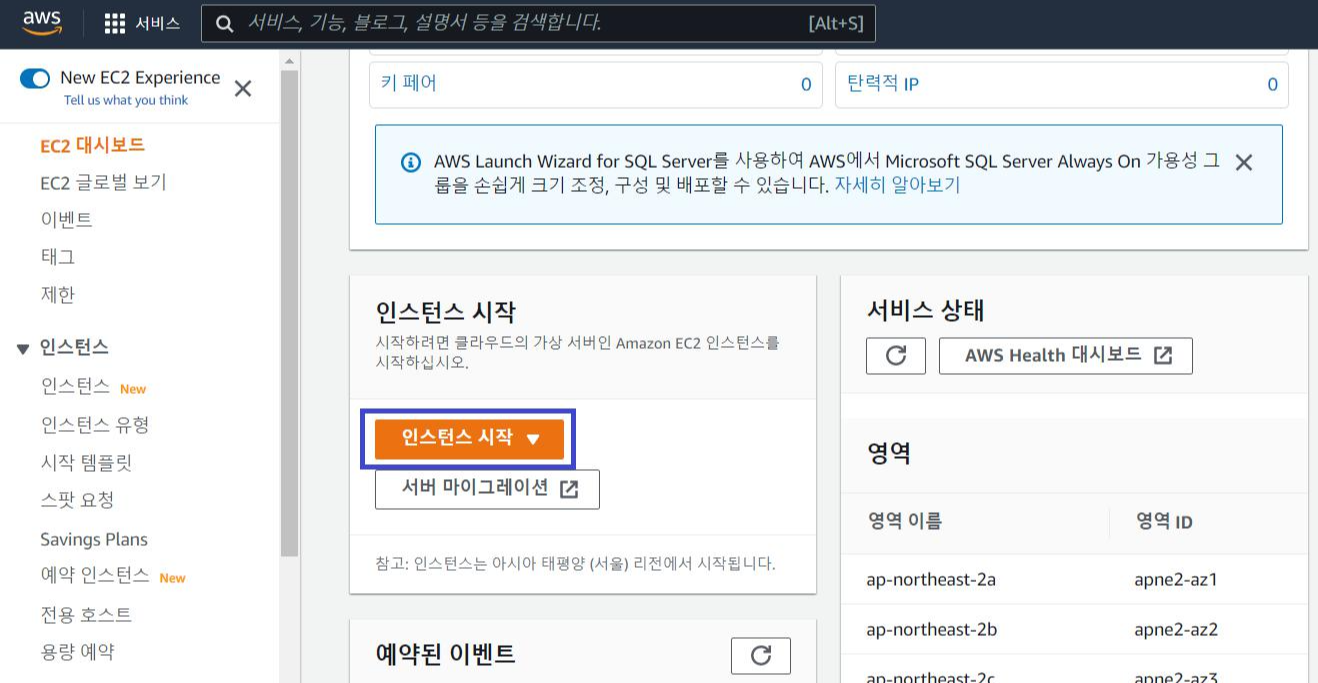Go to 태그 in the sidebar
The width and height of the screenshot is (1318, 683).
click(x=58, y=257)
